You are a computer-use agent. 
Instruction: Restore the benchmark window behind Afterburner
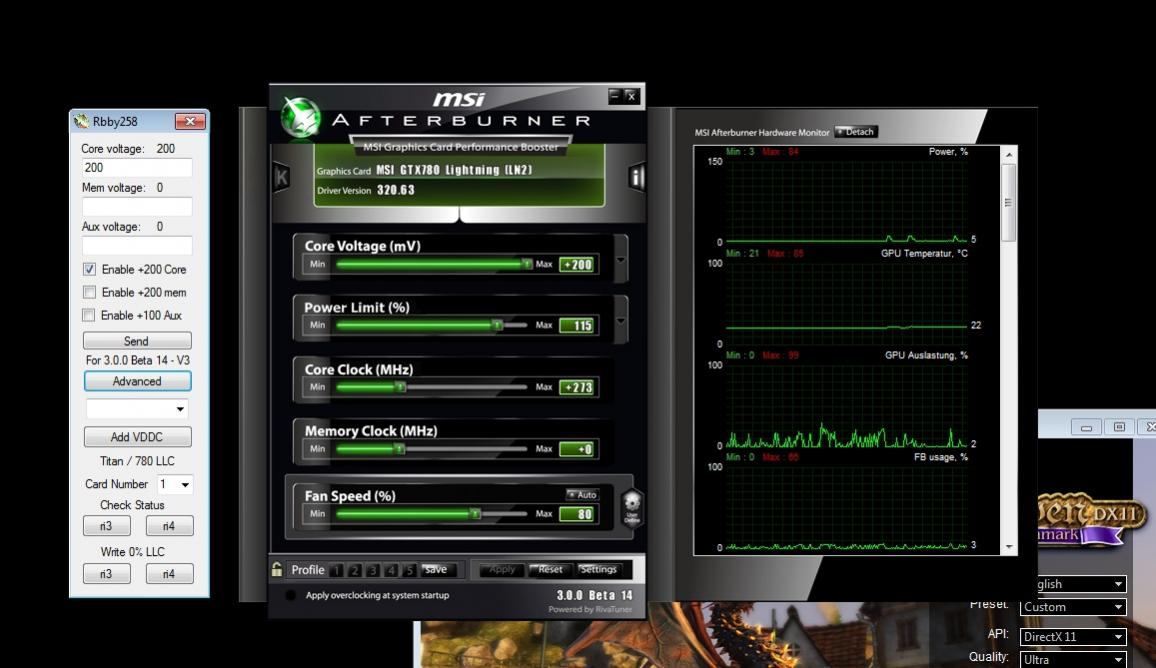coord(1119,427)
